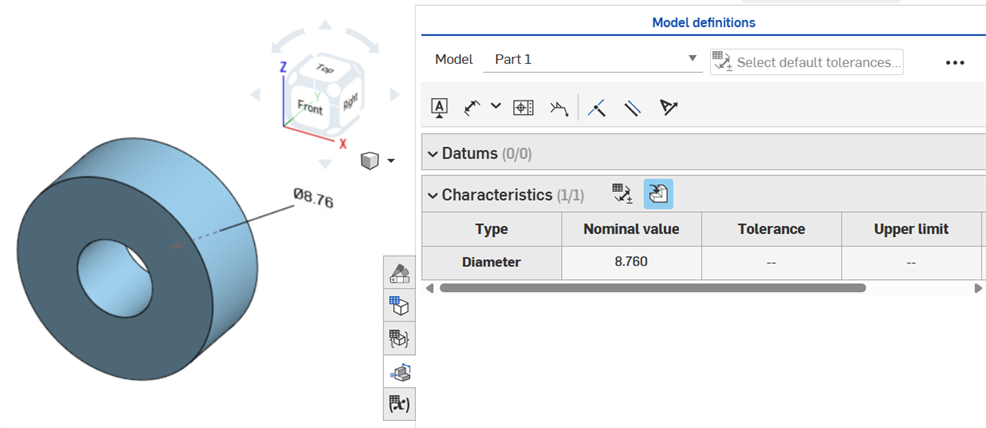Collapse the Datums section
The width and height of the screenshot is (986, 428).
point(433,154)
